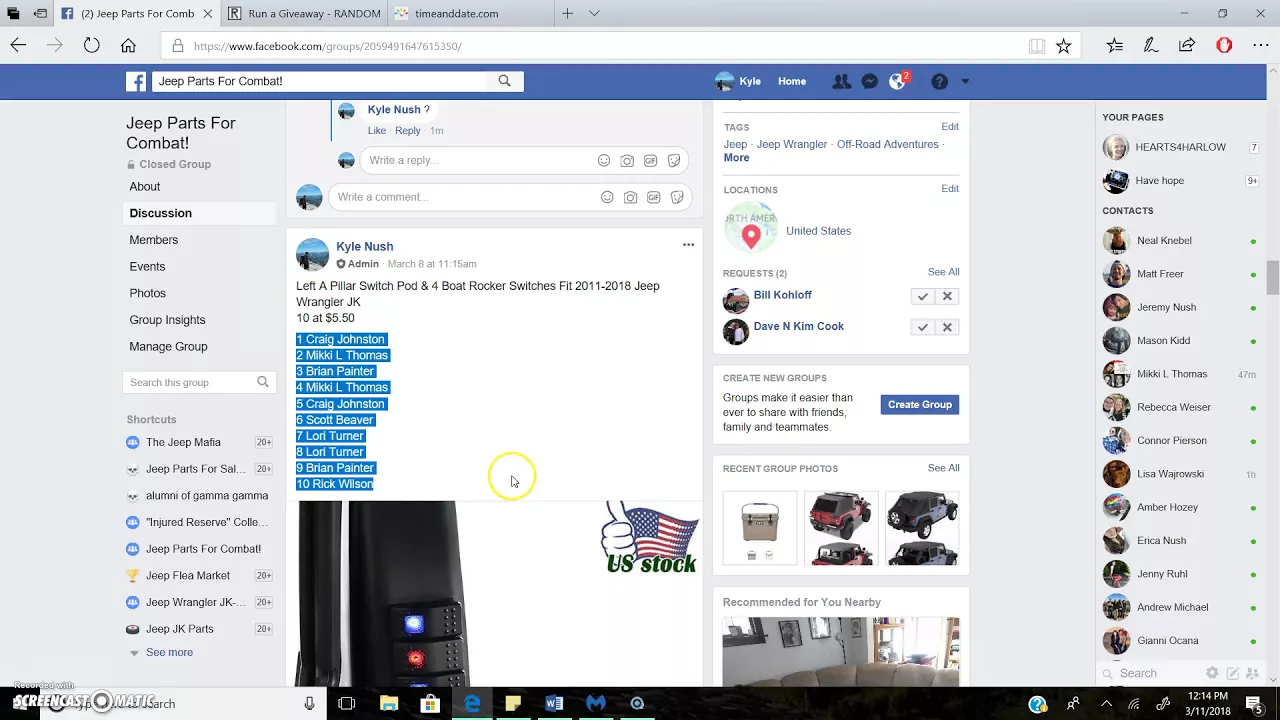The width and height of the screenshot is (1280, 720).
Task: Open the Members section
Action: pyautogui.click(x=154, y=240)
